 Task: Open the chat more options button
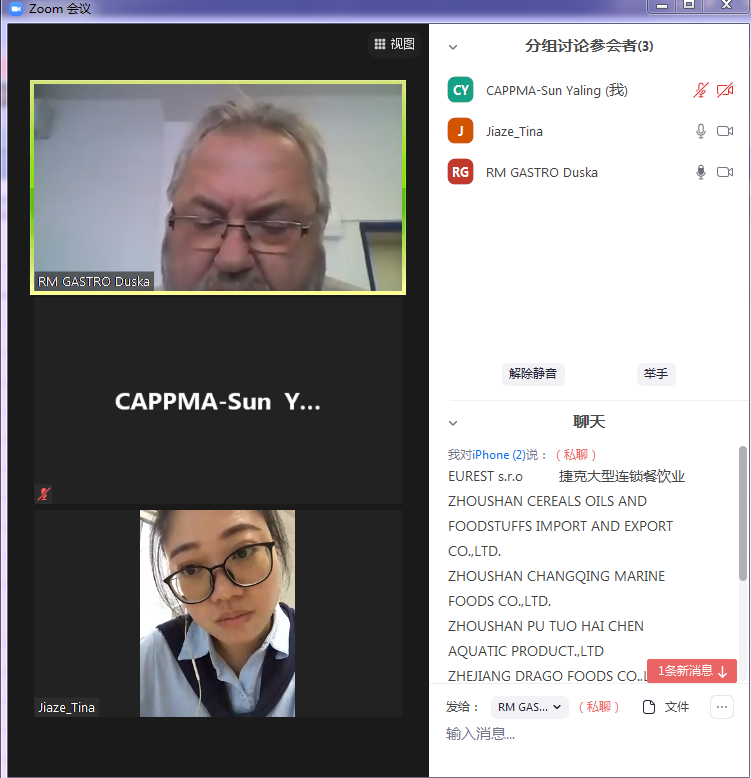tap(722, 707)
